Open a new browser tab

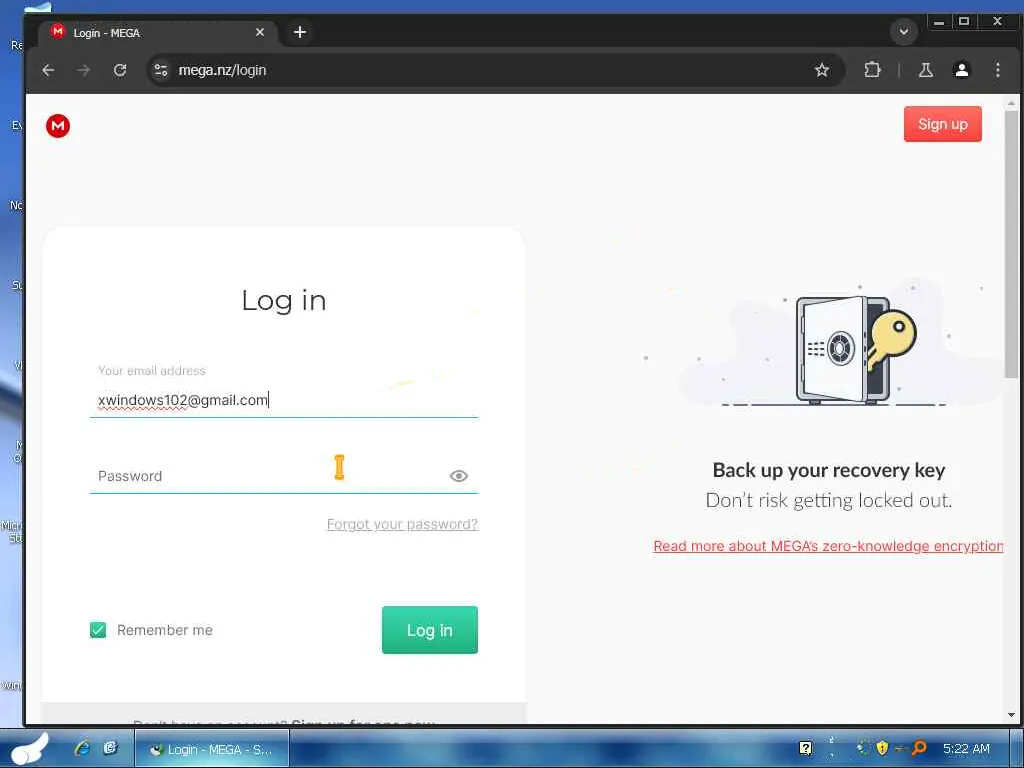click(300, 32)
